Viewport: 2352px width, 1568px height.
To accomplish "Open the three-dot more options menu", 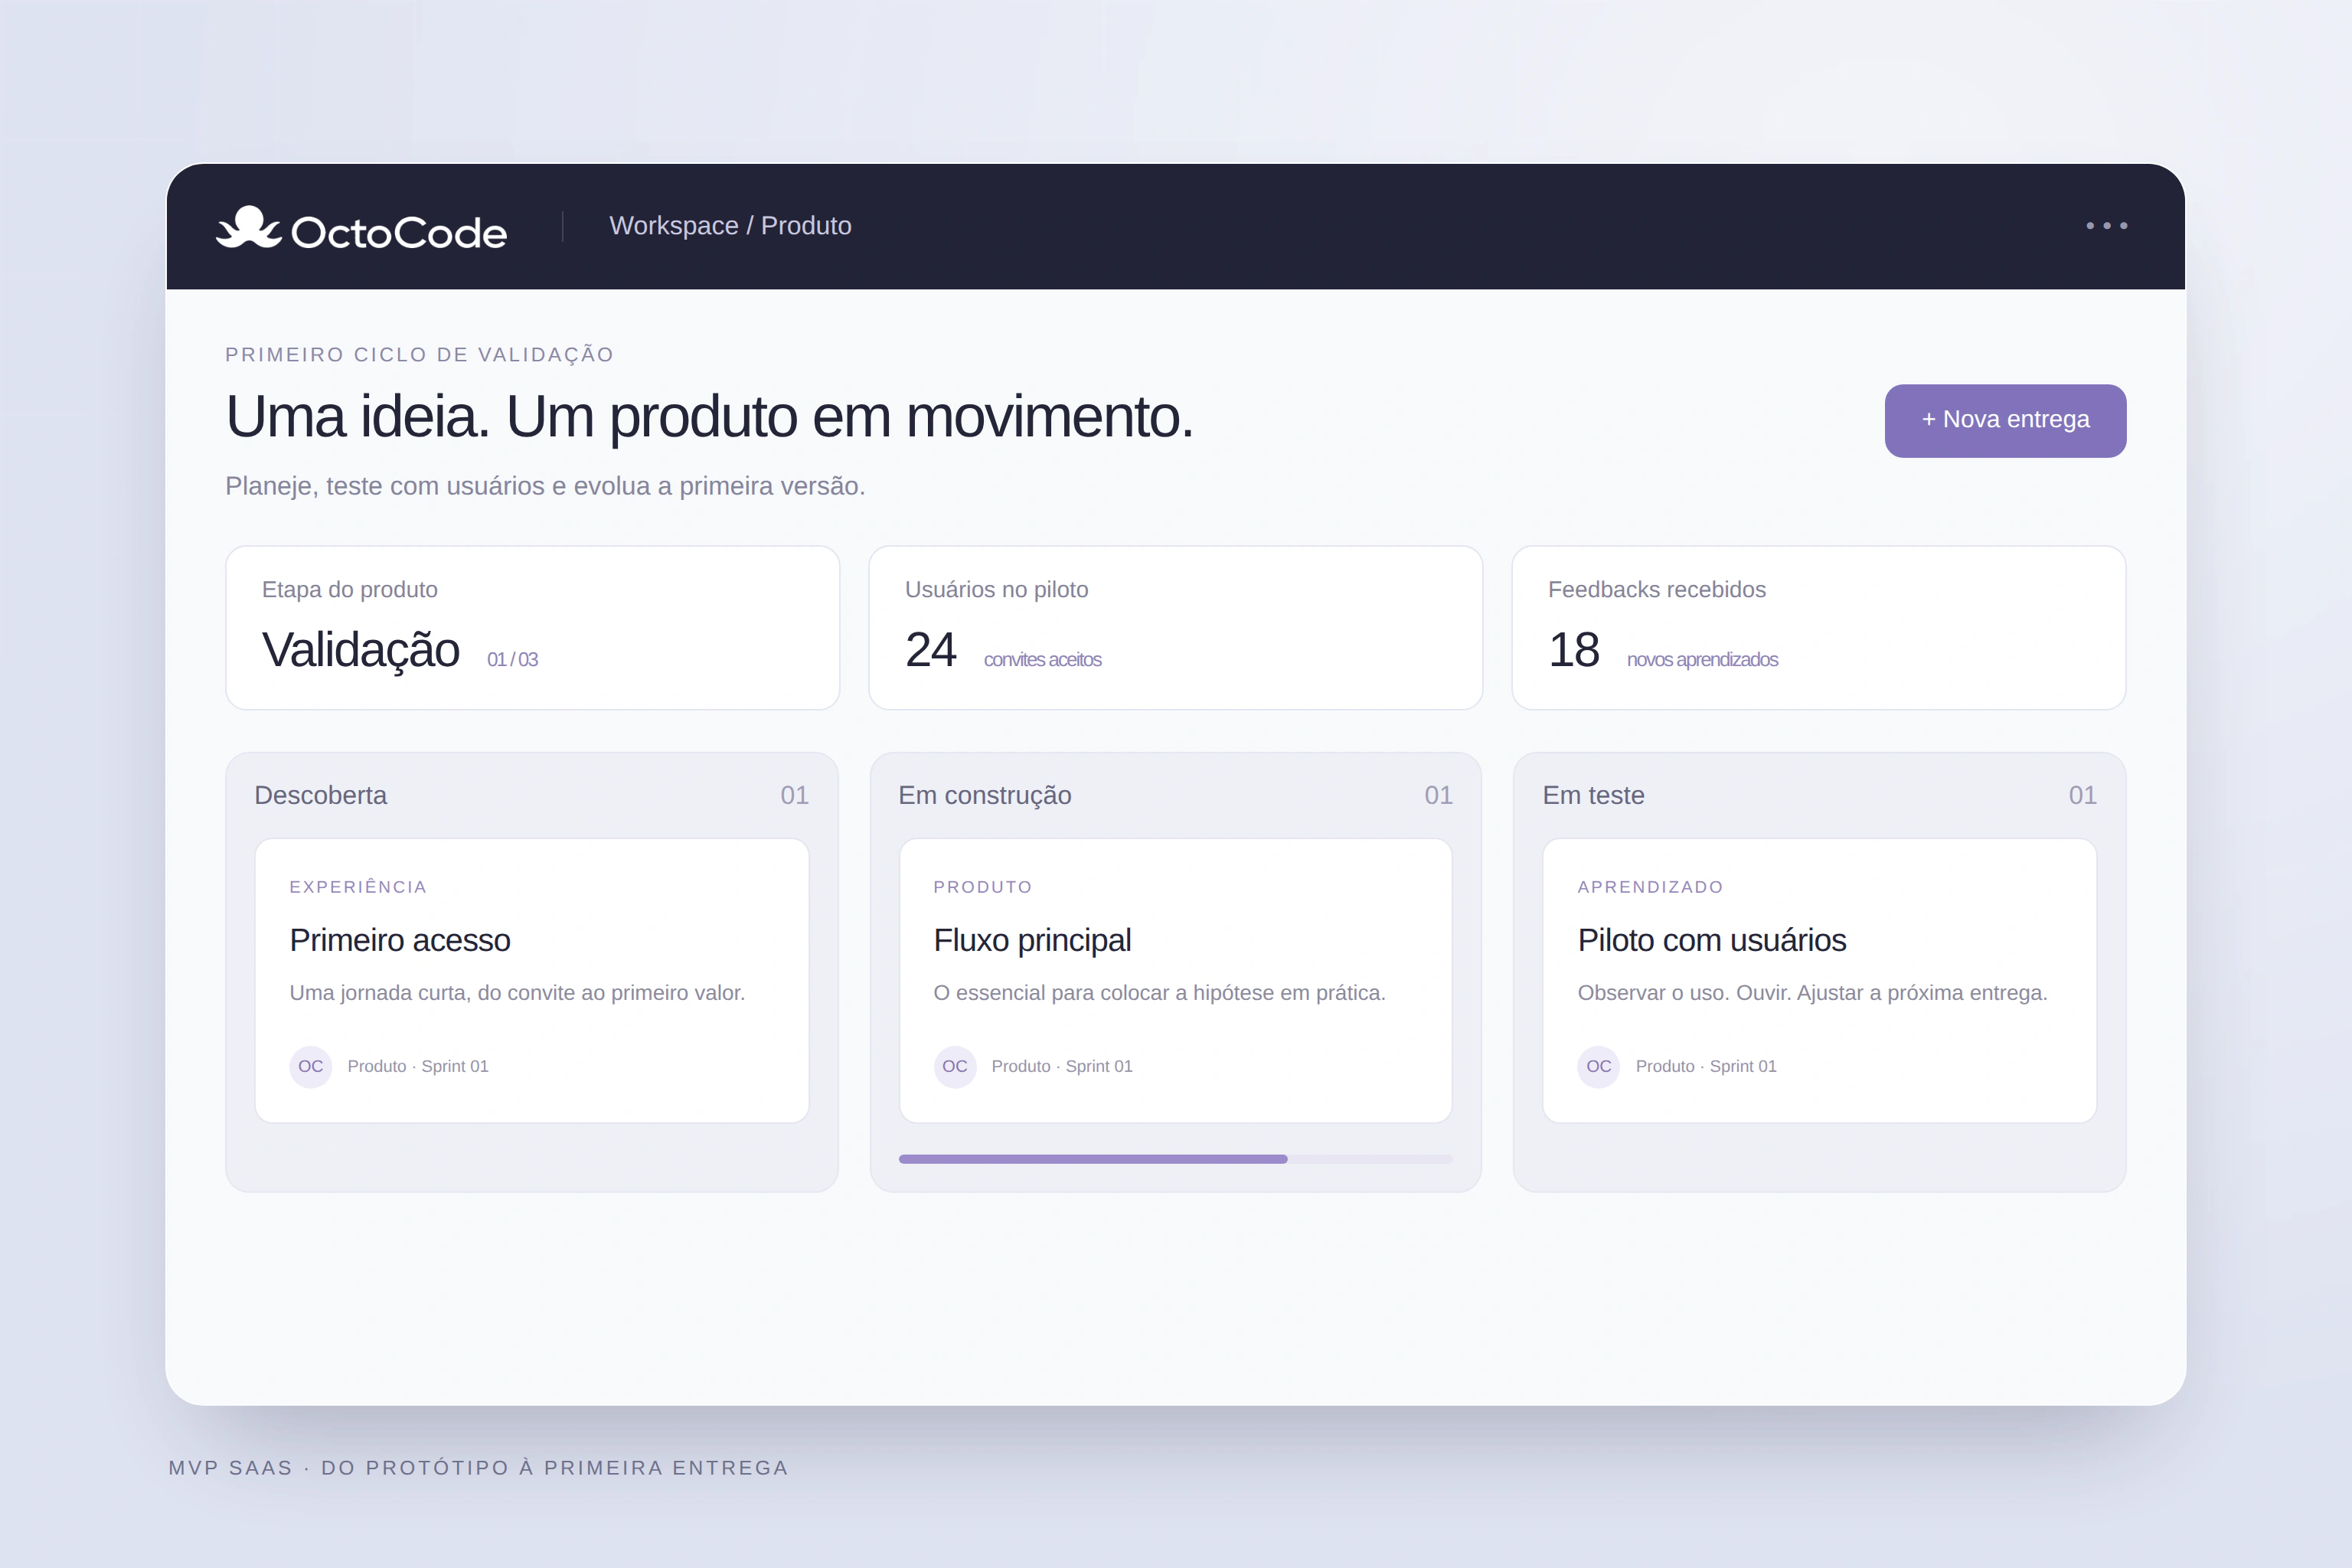I will [x=2106, y=226].
